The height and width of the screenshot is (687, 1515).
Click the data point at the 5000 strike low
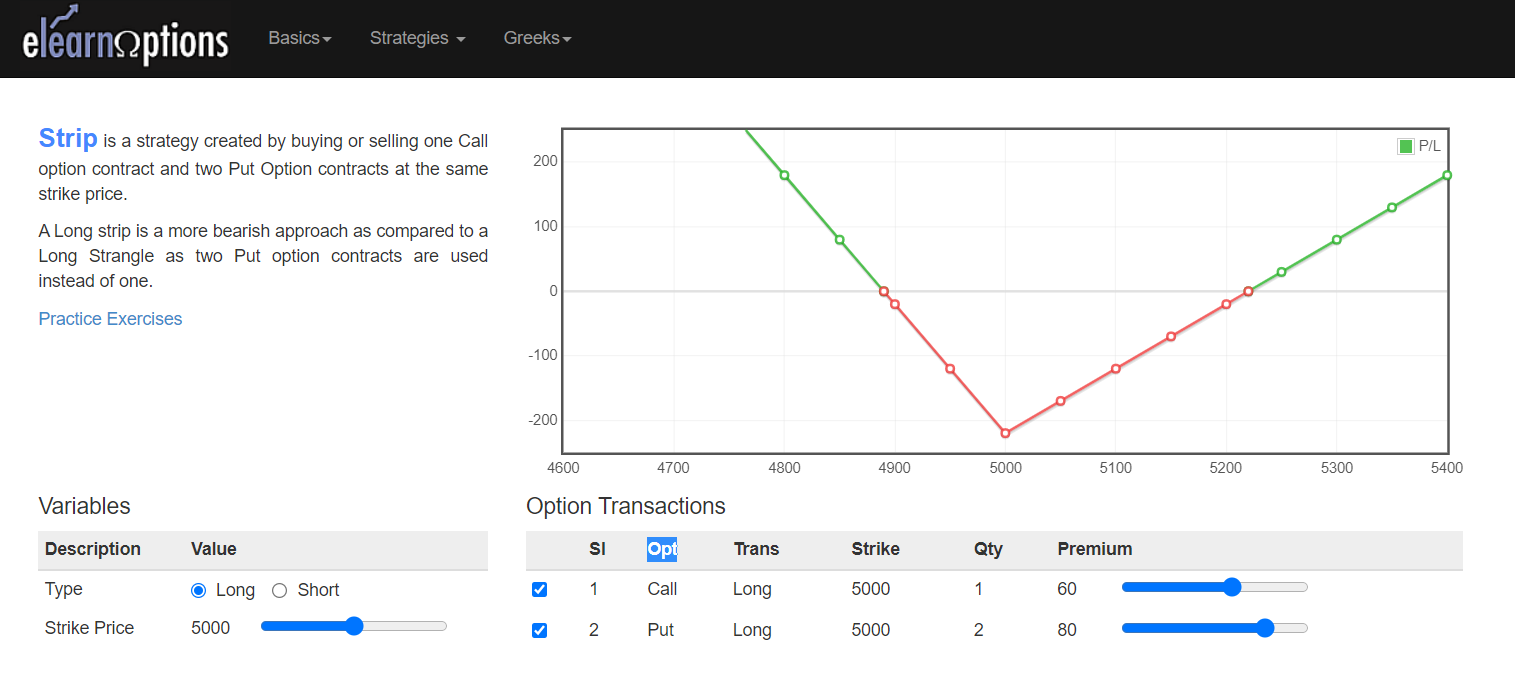coord(1005,433)
